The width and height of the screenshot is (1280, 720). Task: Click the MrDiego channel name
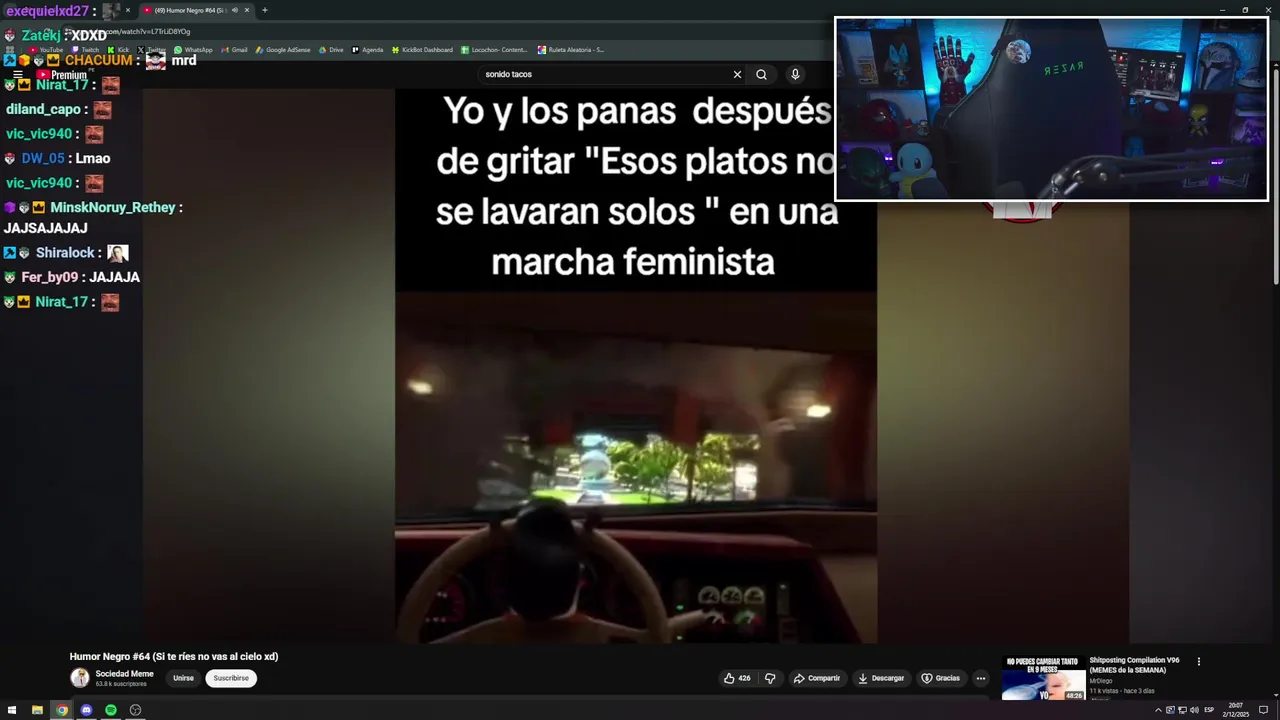coord(1101,681)
